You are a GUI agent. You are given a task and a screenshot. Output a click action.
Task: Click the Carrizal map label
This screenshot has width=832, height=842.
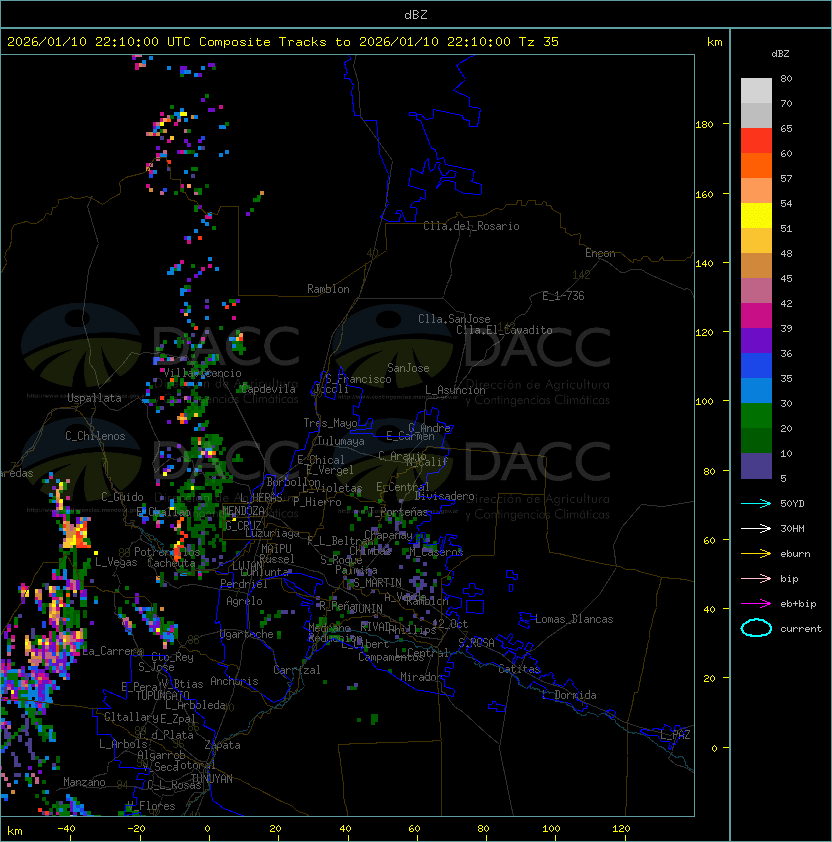point(296,670)
